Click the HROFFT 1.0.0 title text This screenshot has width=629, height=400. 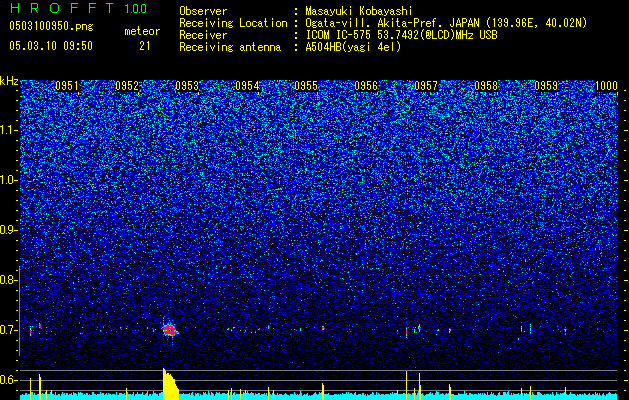point(78,8)
